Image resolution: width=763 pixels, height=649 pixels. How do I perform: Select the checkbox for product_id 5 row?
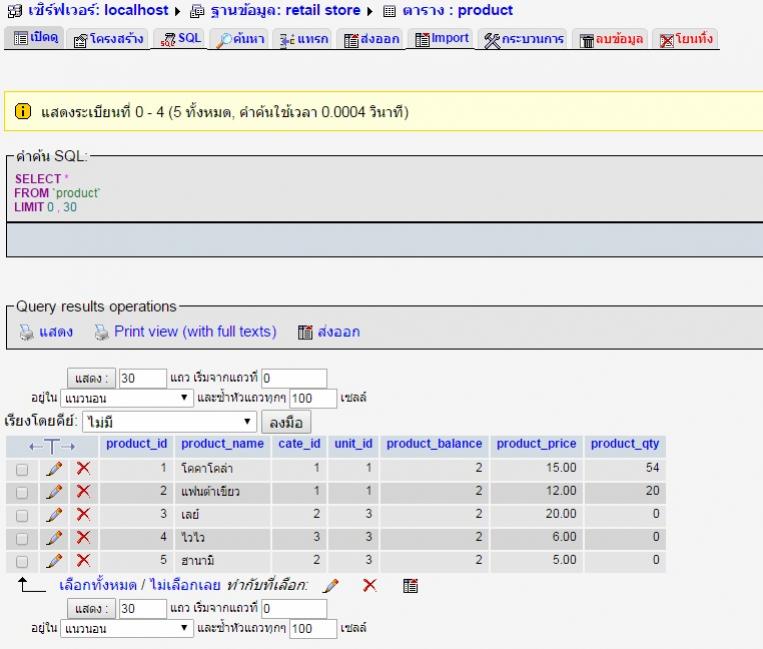point(22,561)
